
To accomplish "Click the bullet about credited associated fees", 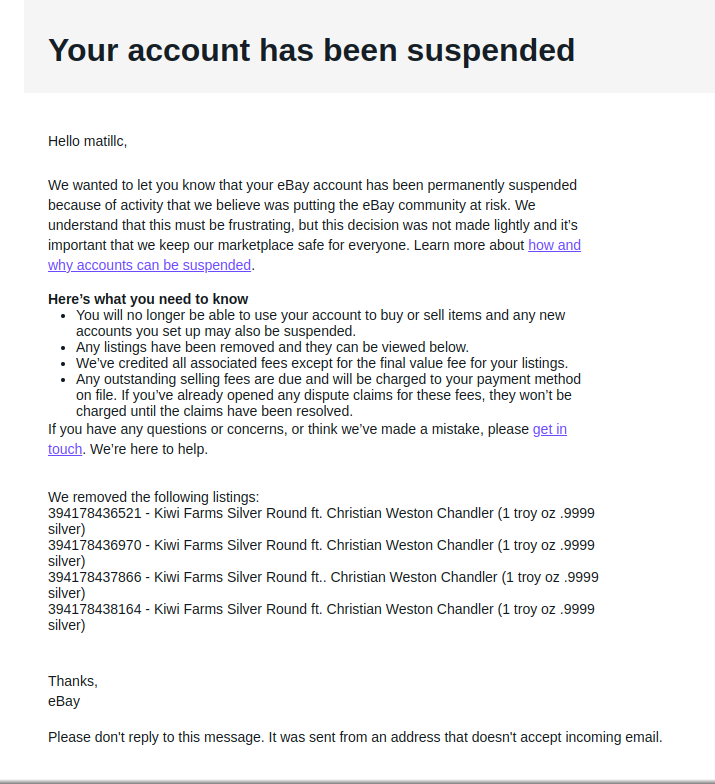I will 322,363.
